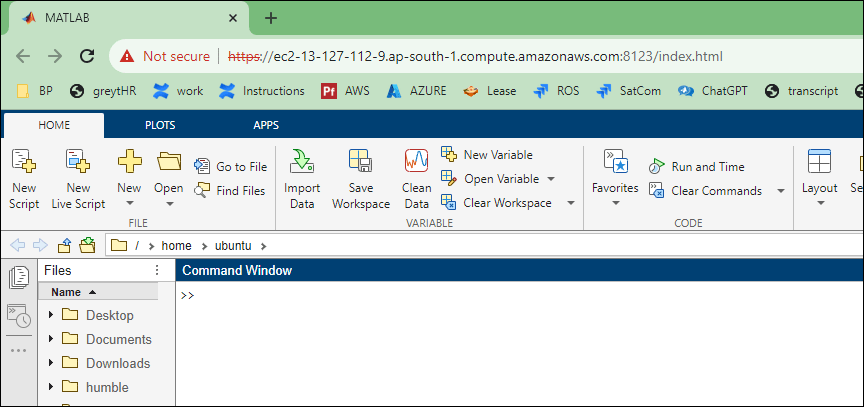Viewport: 864px width, 407px height.
Task: Click Save Workspace
Action: [361, 180]
